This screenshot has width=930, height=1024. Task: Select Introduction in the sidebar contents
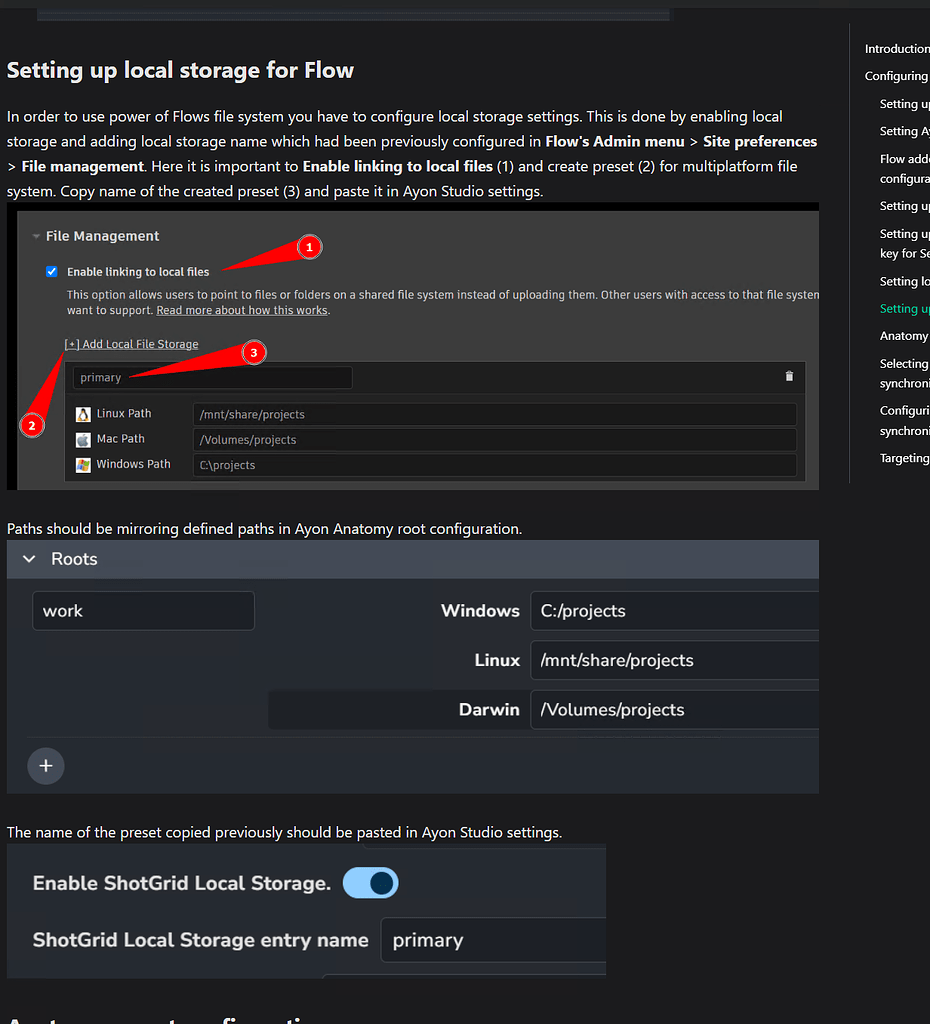pos(897,48)
